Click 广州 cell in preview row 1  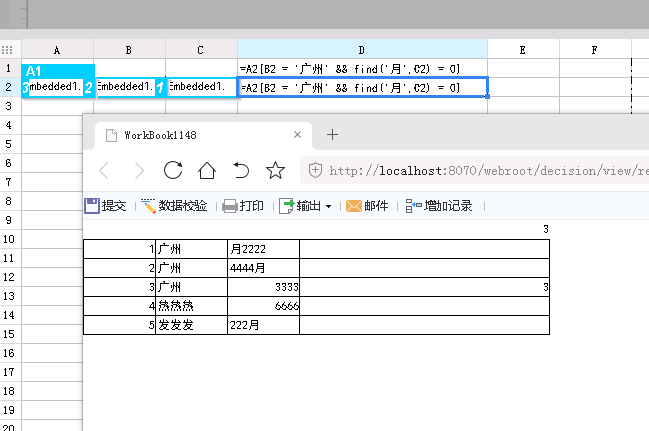tap(191, 249)
